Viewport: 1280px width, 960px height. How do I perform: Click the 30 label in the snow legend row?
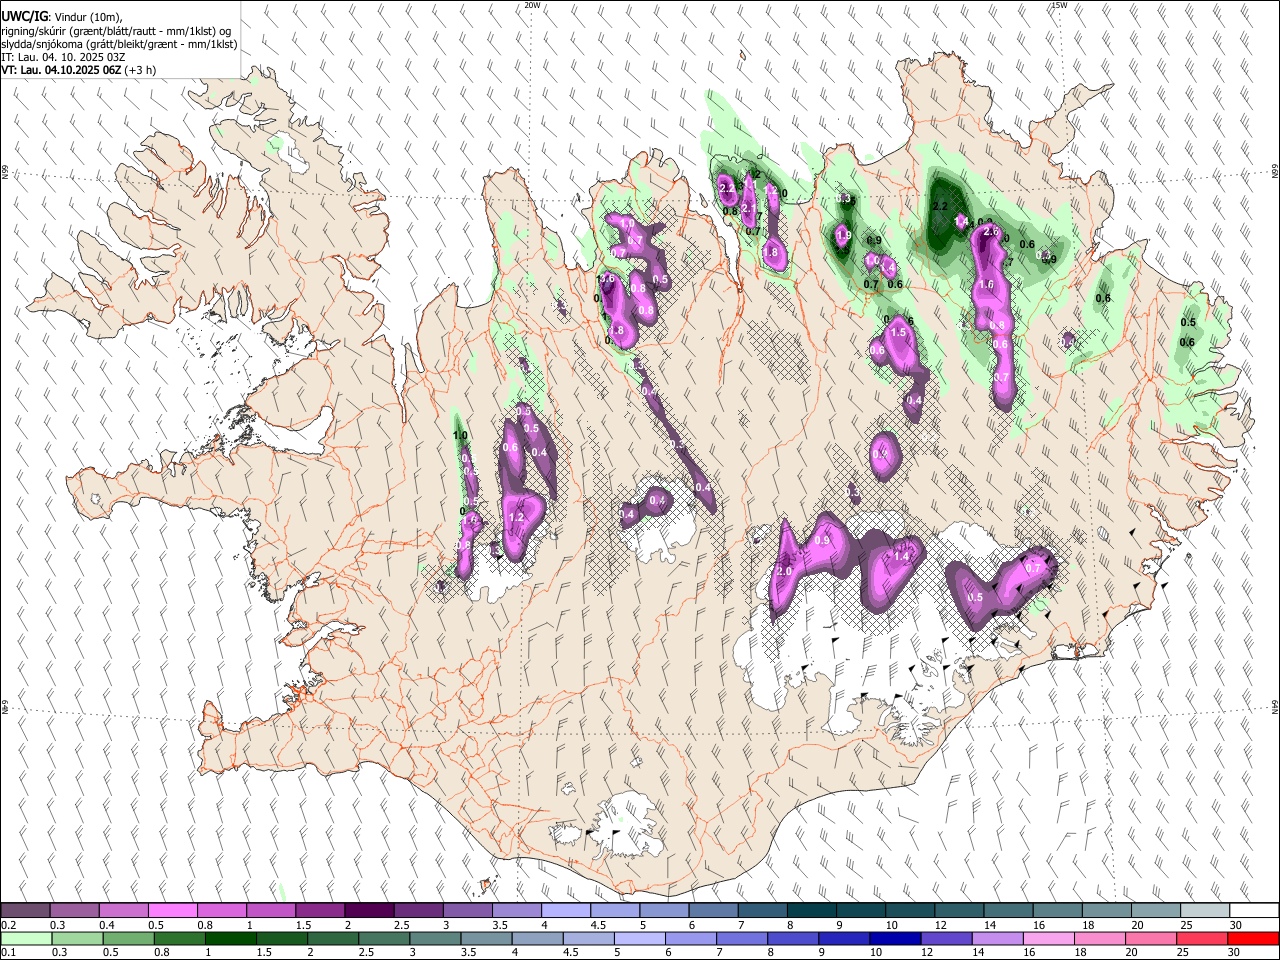[x=1236, y=925]
